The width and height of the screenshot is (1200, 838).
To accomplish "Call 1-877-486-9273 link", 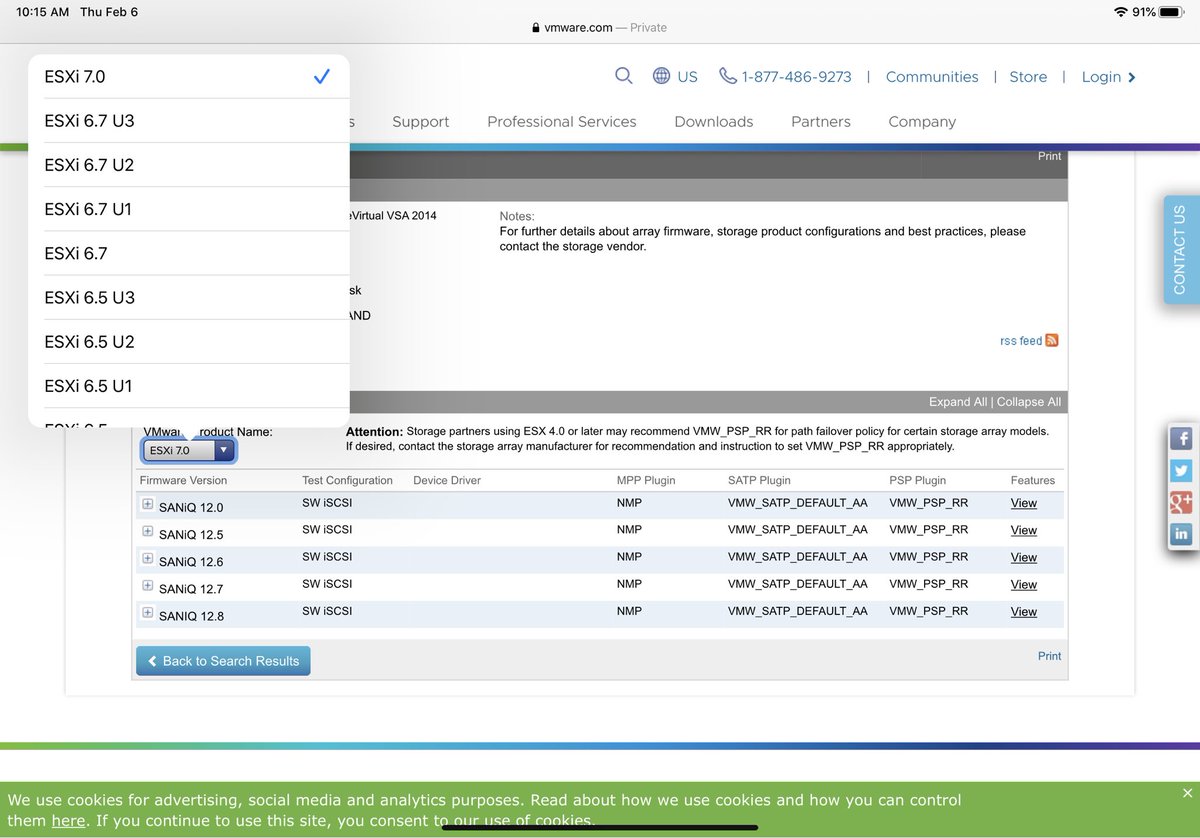I will tap(797, 77).
